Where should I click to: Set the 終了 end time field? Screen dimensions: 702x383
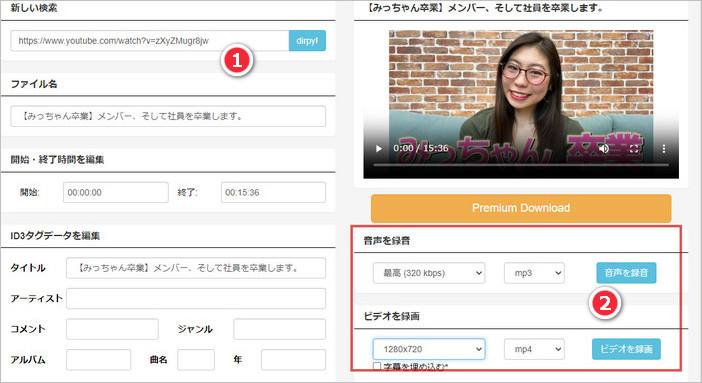pos(273,193)
